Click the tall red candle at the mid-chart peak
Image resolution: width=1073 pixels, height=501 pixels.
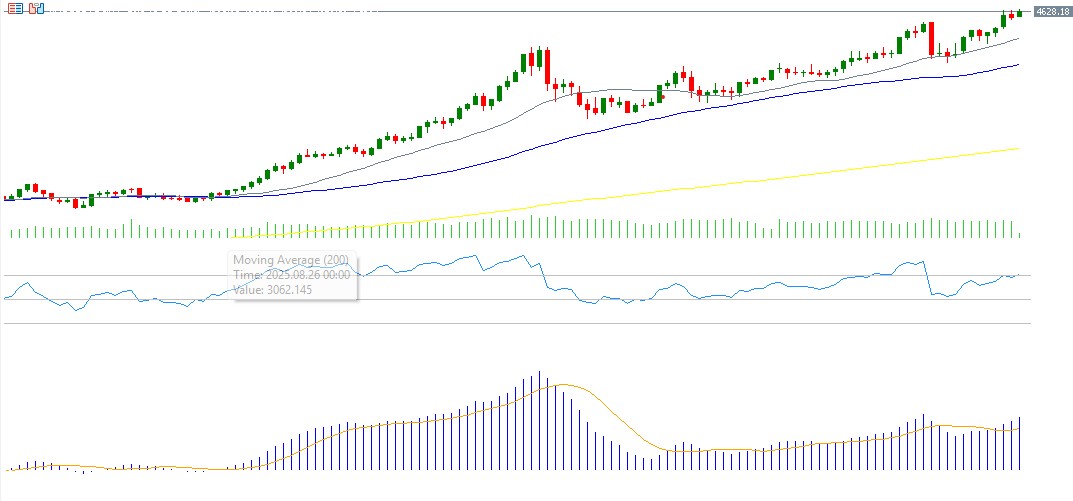coord(547,66)
